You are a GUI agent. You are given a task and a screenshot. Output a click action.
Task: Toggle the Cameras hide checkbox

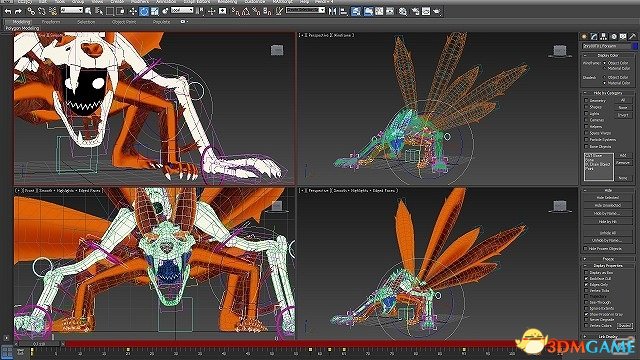point(586,120)
